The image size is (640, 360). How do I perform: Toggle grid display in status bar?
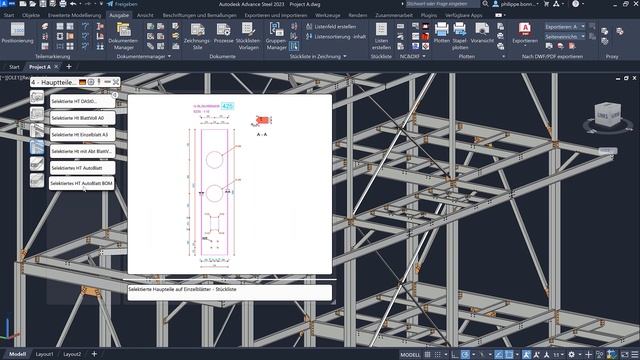427,355
